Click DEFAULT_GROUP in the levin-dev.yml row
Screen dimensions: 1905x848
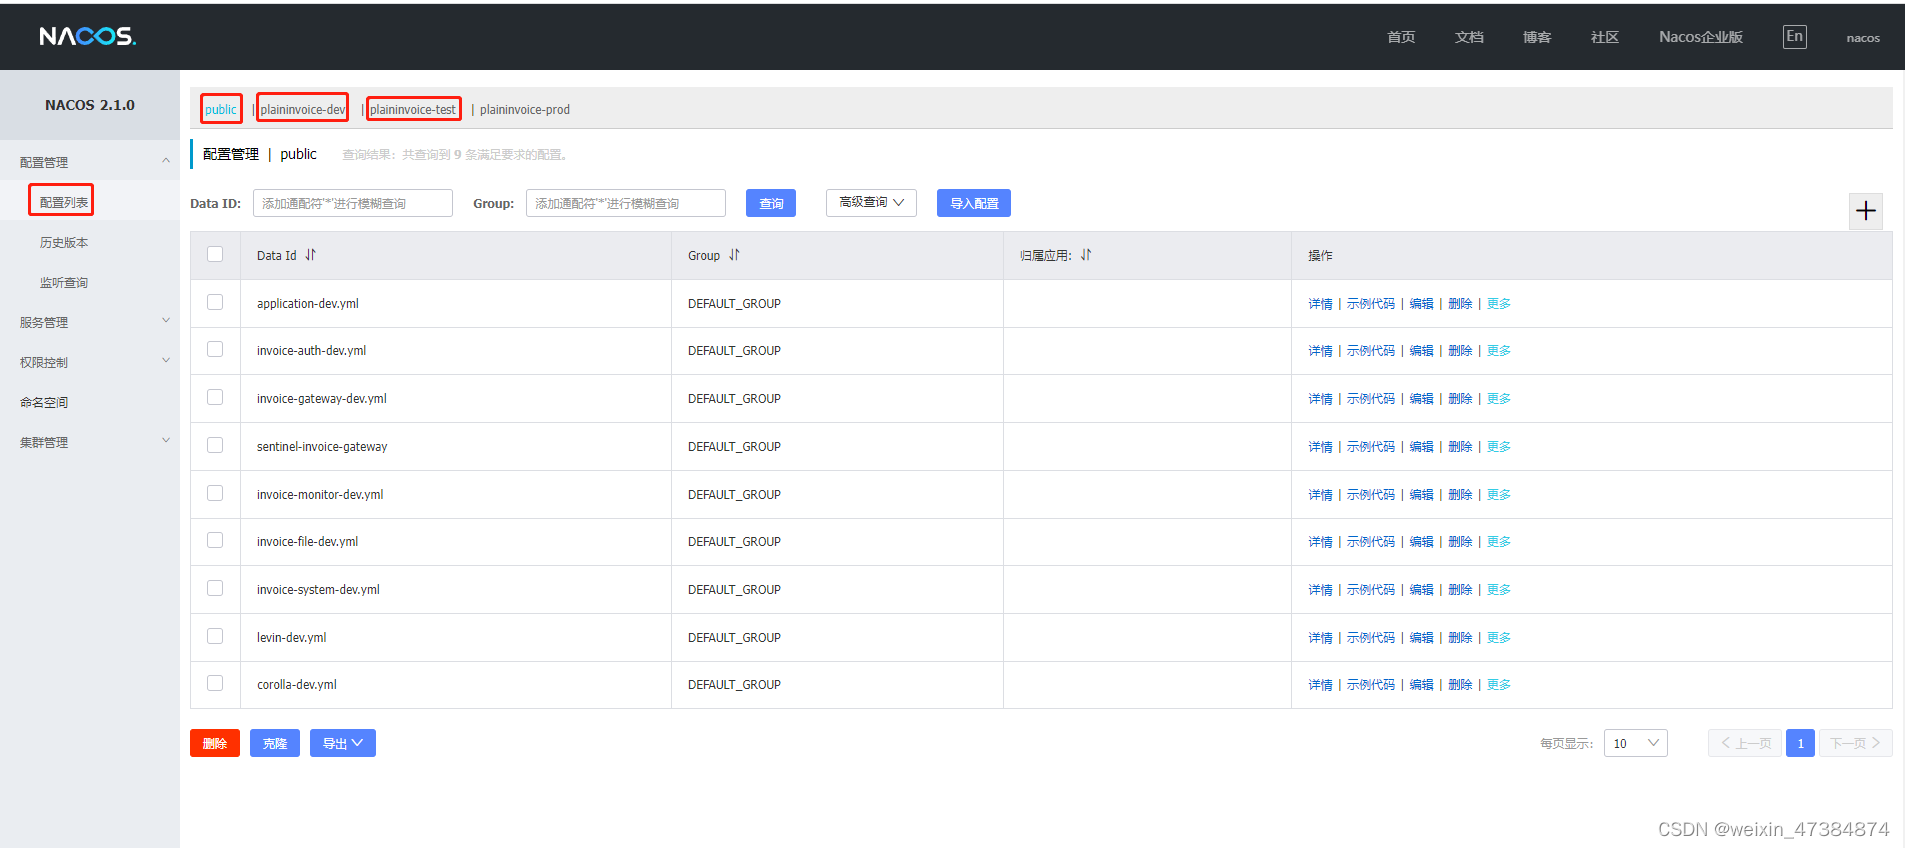tap(734, 638)
